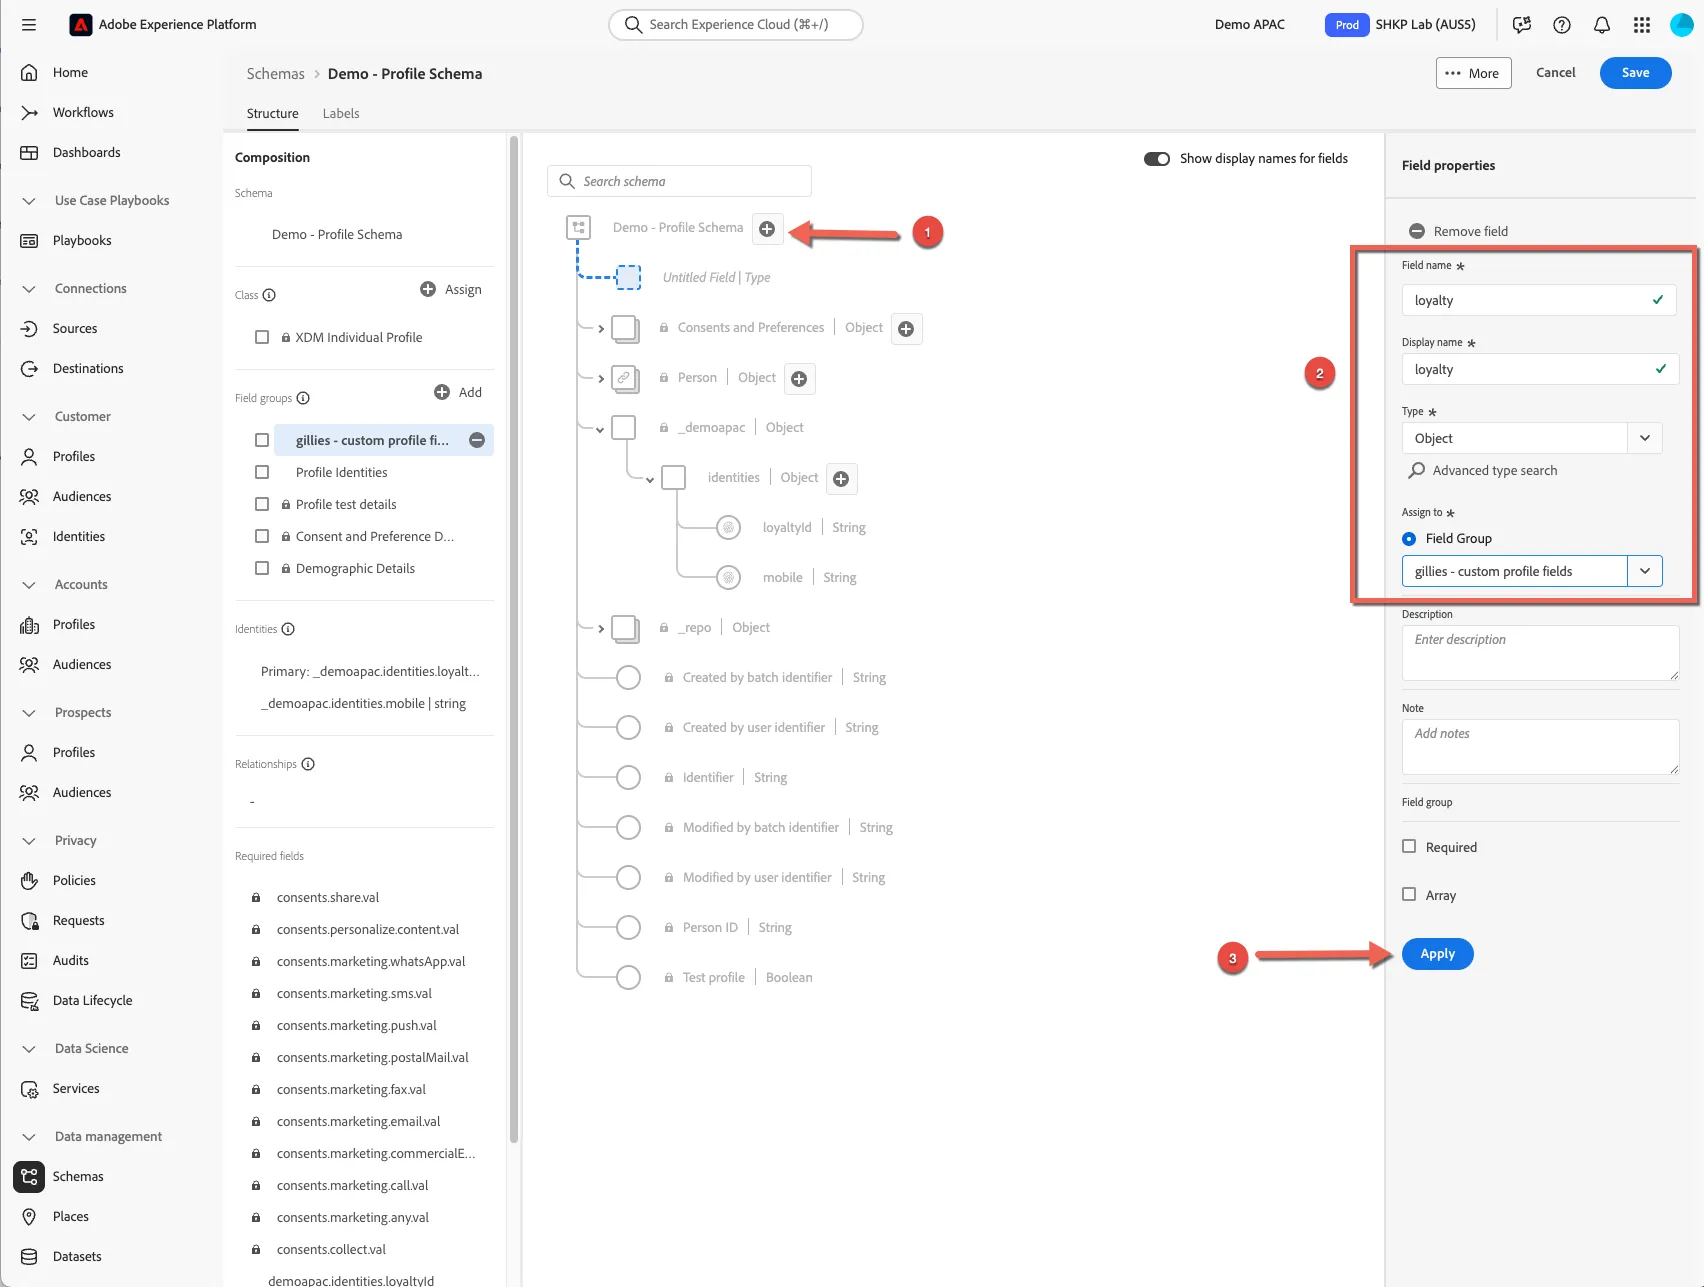This screenshot has width=1704, height=1287.
Task: Click the Search schema field
Action: (x=679, y=181)
